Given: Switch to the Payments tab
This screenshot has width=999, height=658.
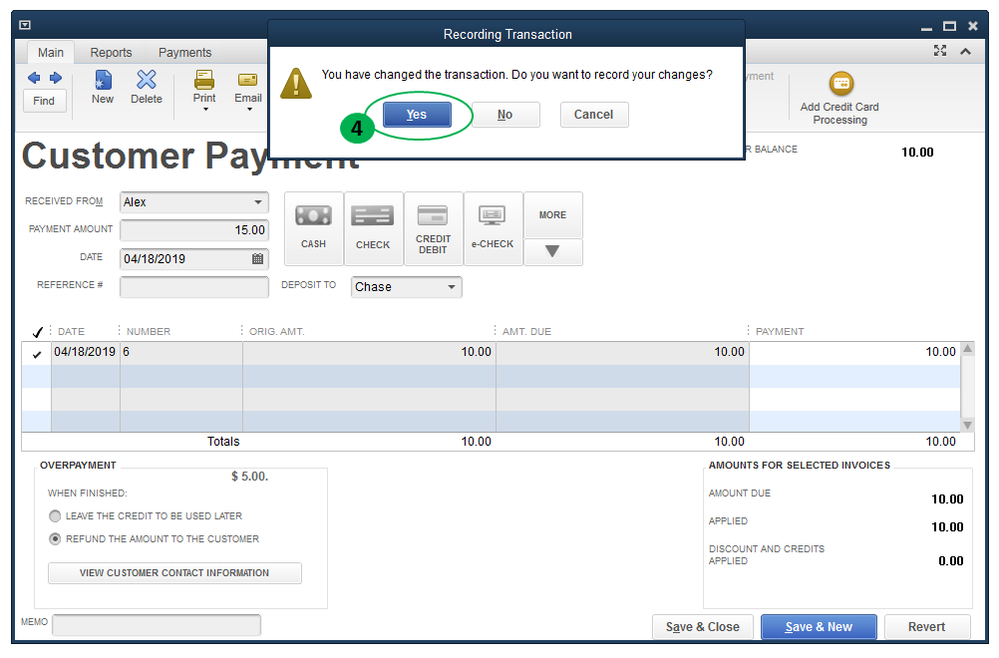Looking at the screenshot, I should point(185,52).
